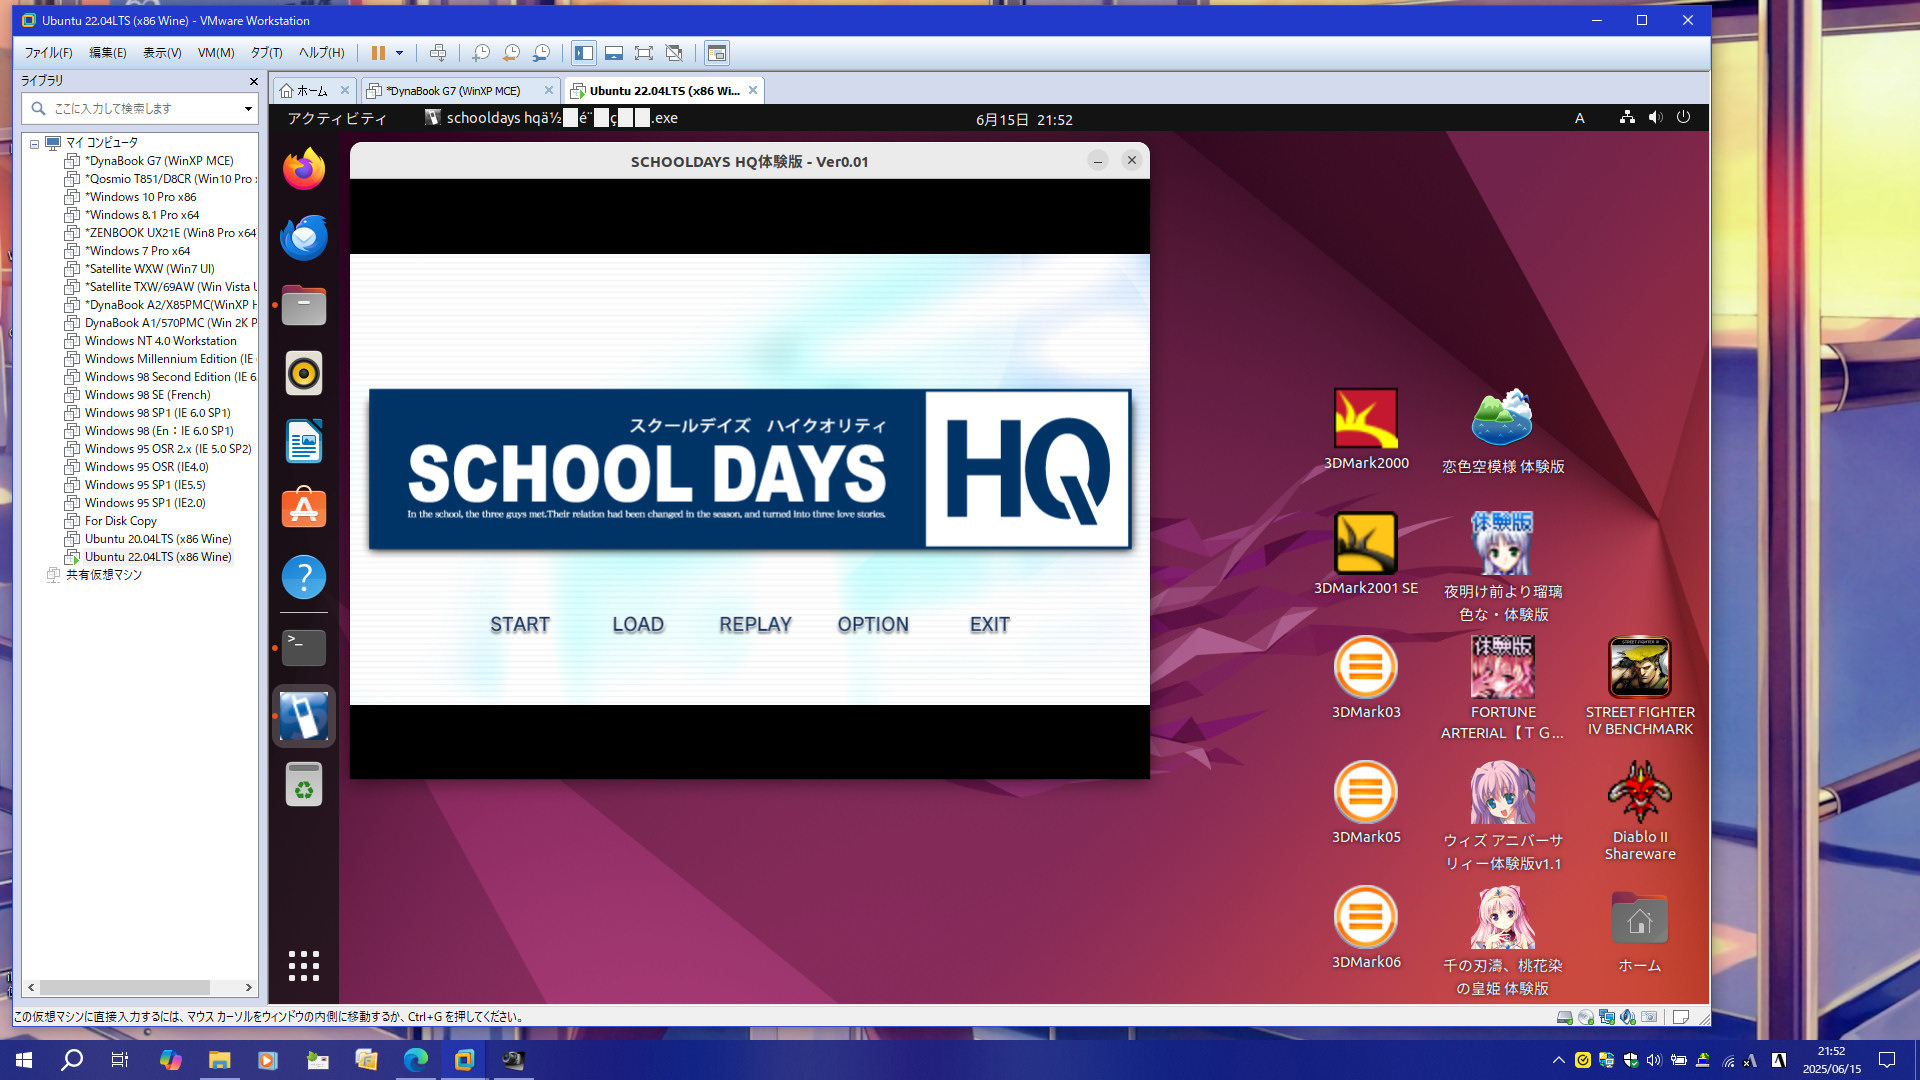This screenshot has width=1920, height=1080.
Task: Select Windows NT 4.0 Workstation VM
Action: click(160, 341)
